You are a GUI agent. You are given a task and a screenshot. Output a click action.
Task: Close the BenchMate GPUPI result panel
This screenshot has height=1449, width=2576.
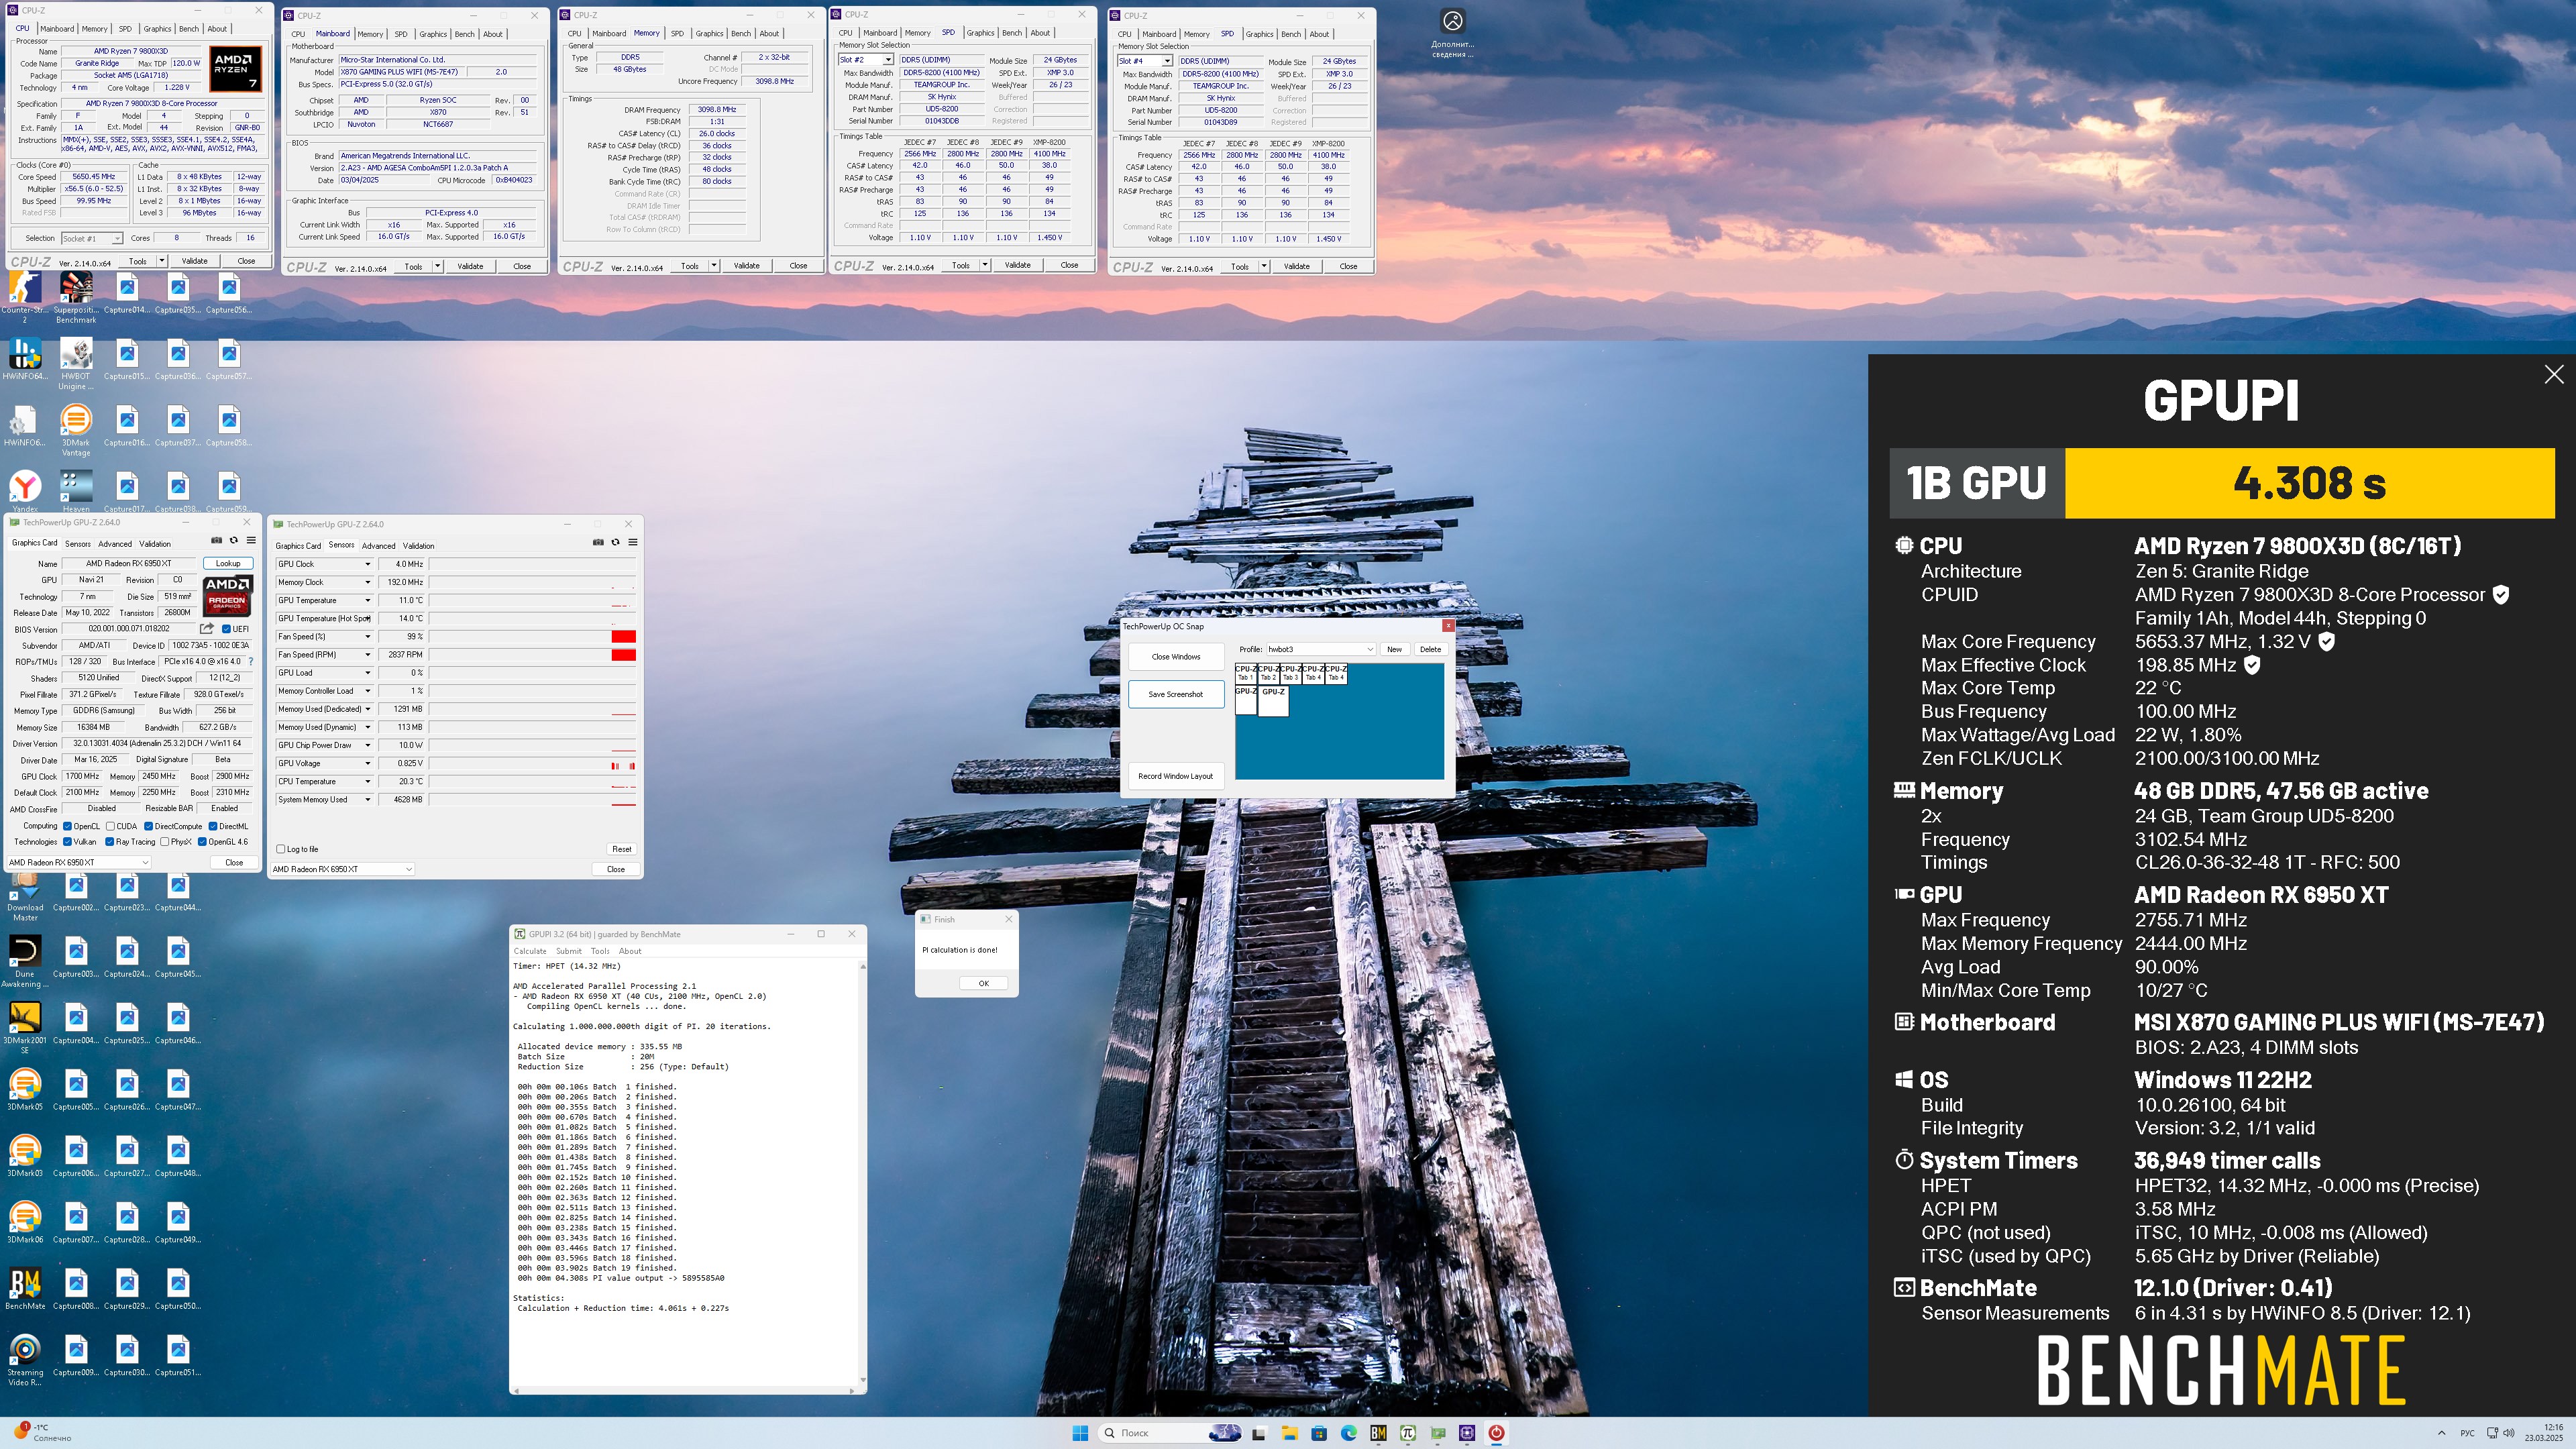click(2554, 374)
